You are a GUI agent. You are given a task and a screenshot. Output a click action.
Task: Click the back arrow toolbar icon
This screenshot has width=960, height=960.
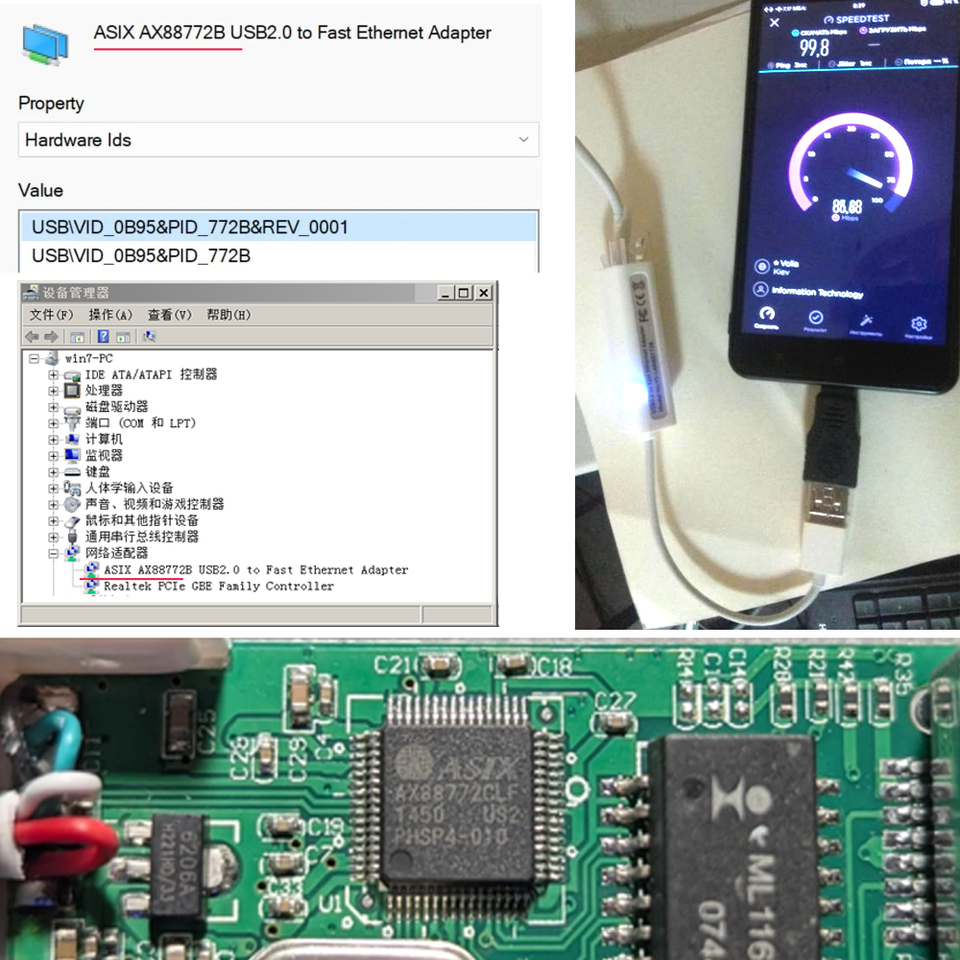(x=32, y=336)
